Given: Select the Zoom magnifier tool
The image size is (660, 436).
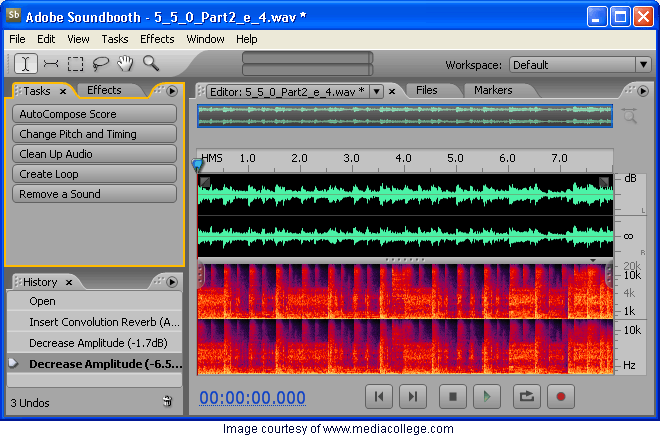Looking at the screenshot, I should 151,64.
